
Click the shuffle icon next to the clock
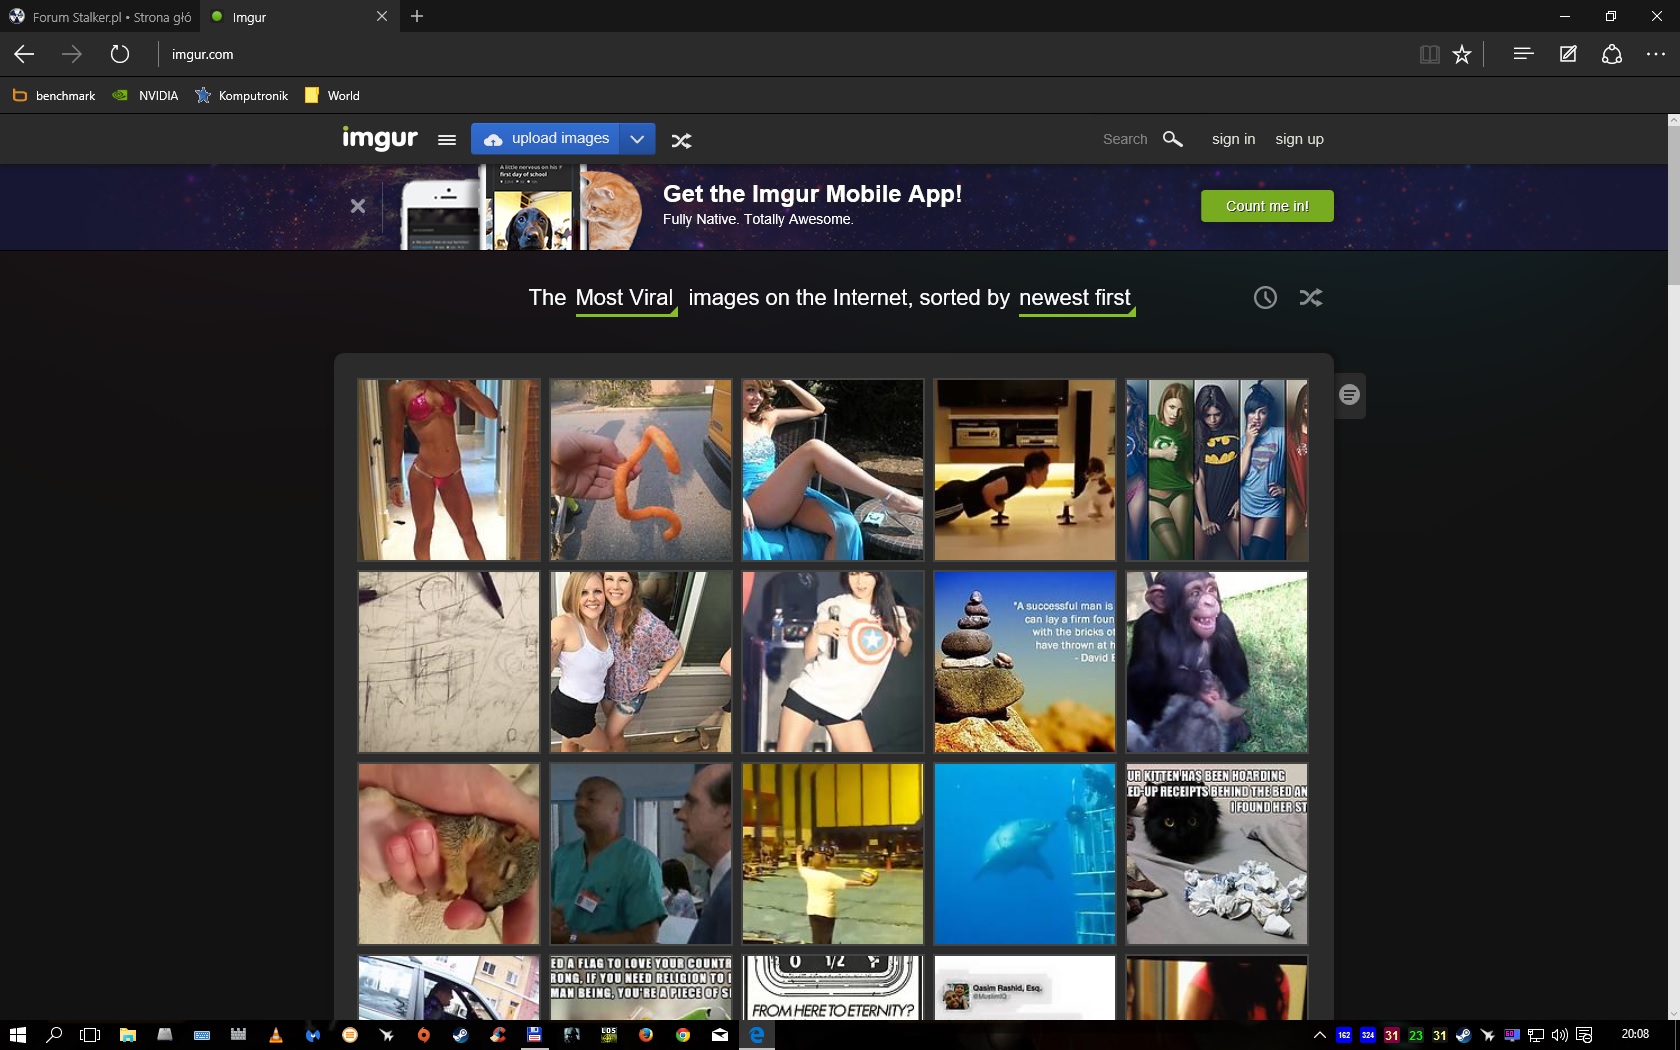1310,297
